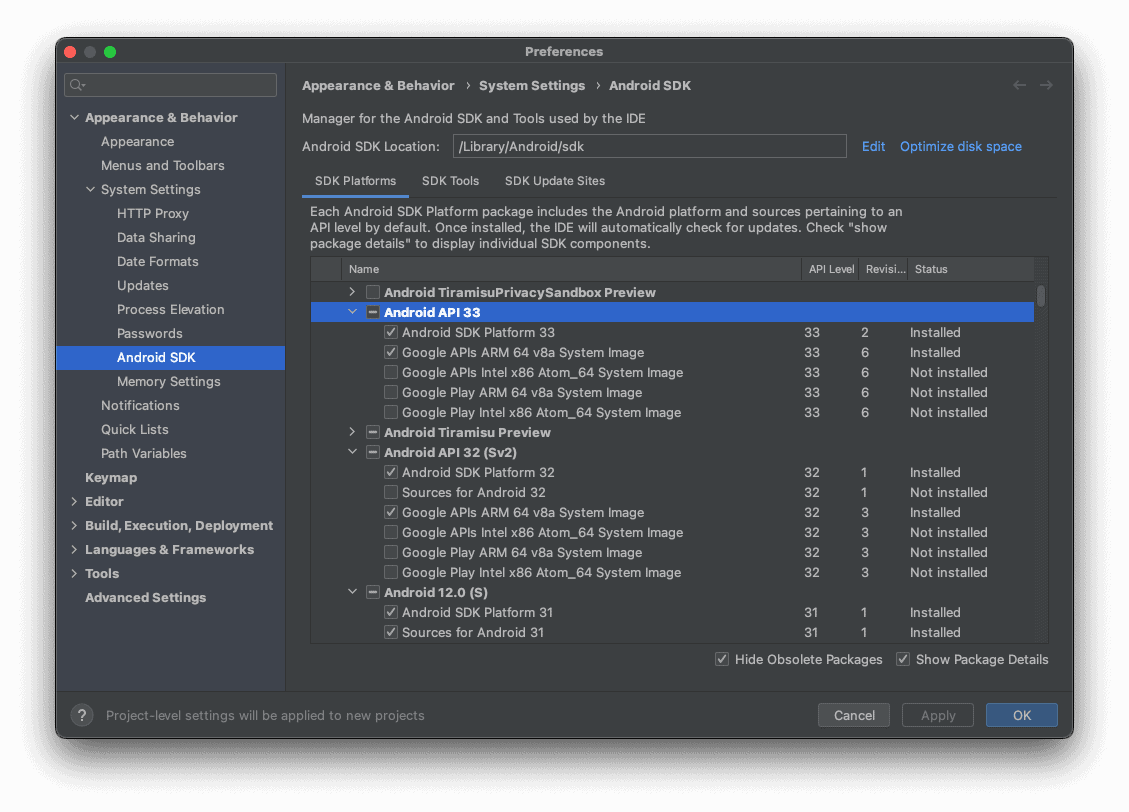
Task: Click the Edit link next to SDK location
Action: pyautogui.click(x=873, y=146)
